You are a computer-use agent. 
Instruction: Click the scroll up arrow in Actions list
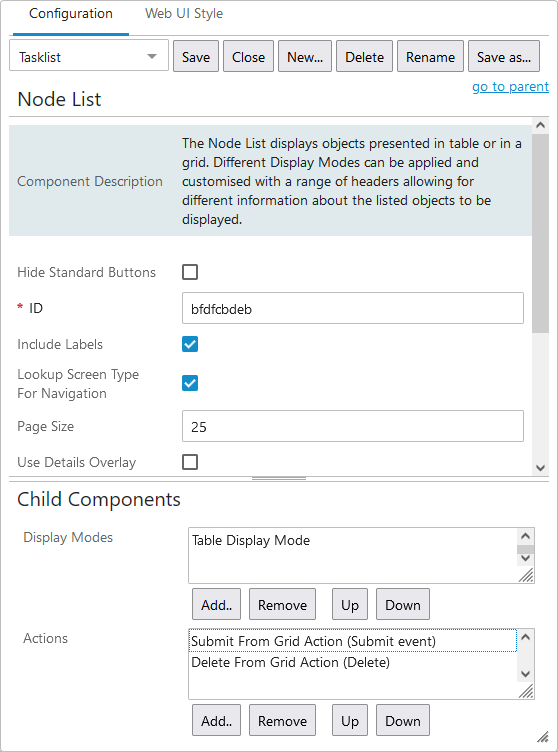(x=525, y=637)
